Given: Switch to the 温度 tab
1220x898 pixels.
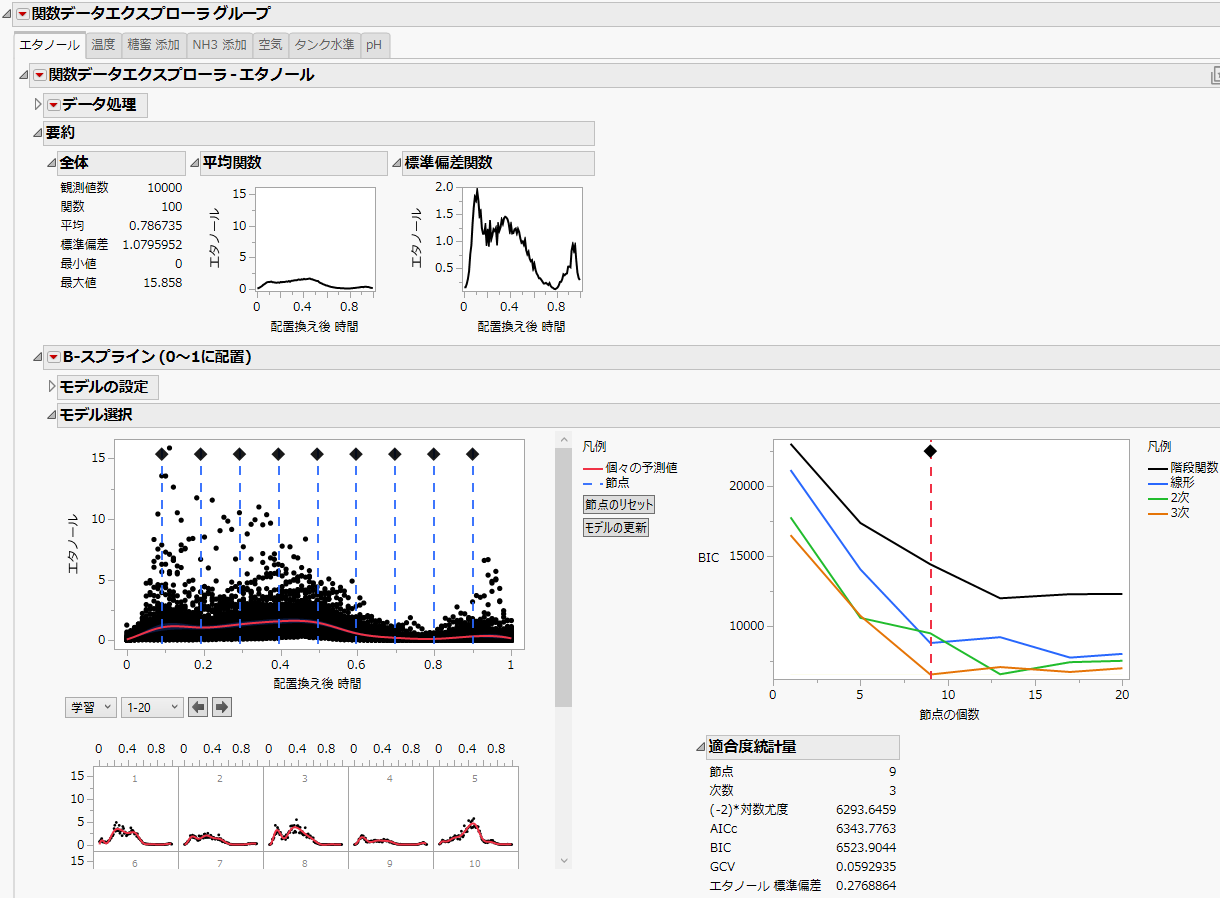Looking at the screenshot, I should (x=103, y=45).
